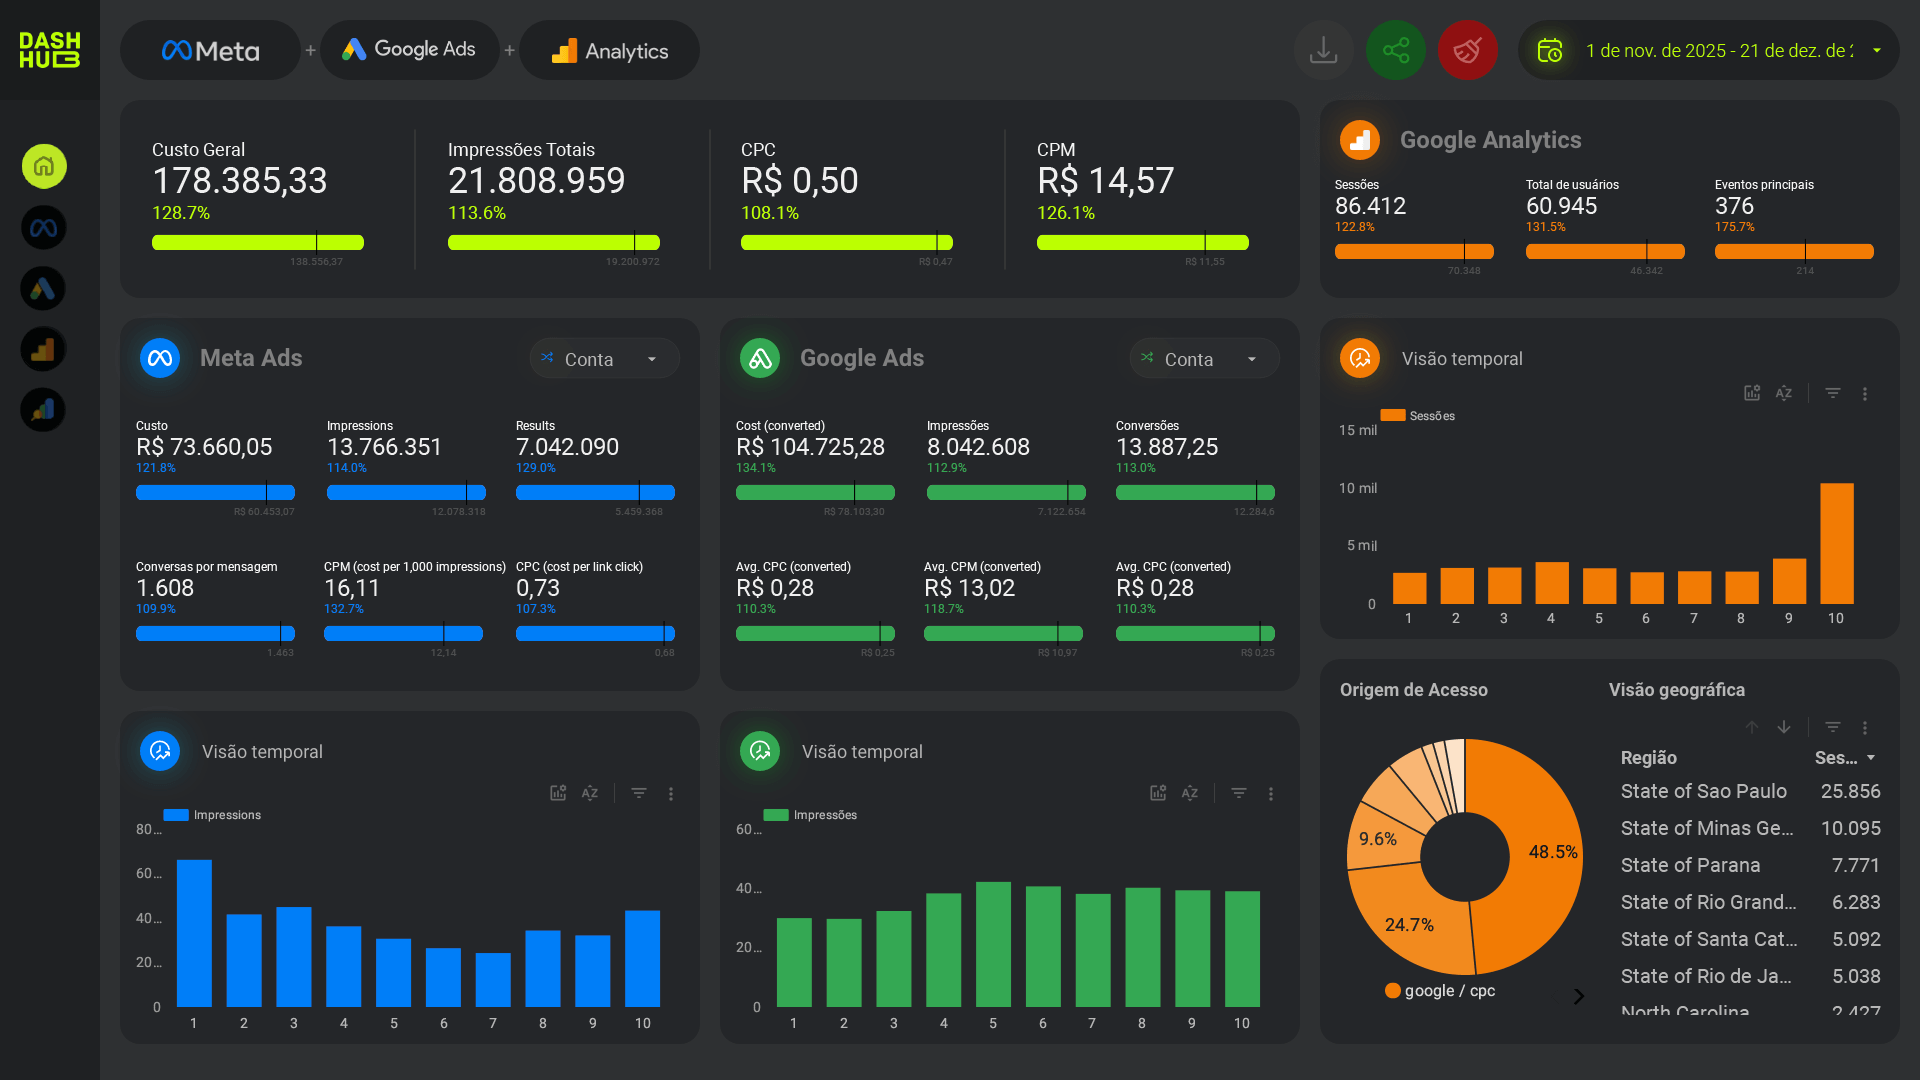Open the Meta Ads Conta dropdown
This screenshot has width=1920, height=1080.
click(604, 359)
